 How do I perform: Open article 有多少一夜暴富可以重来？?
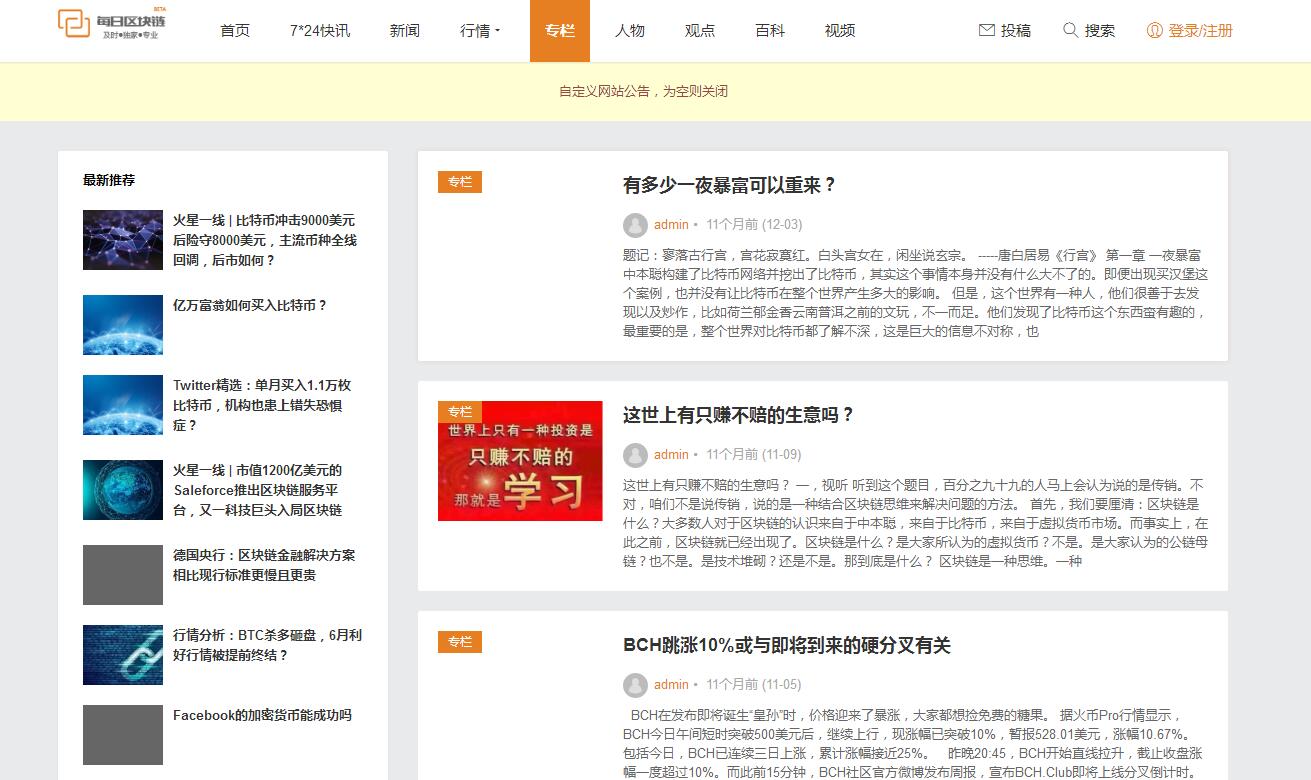pos(729,185)
